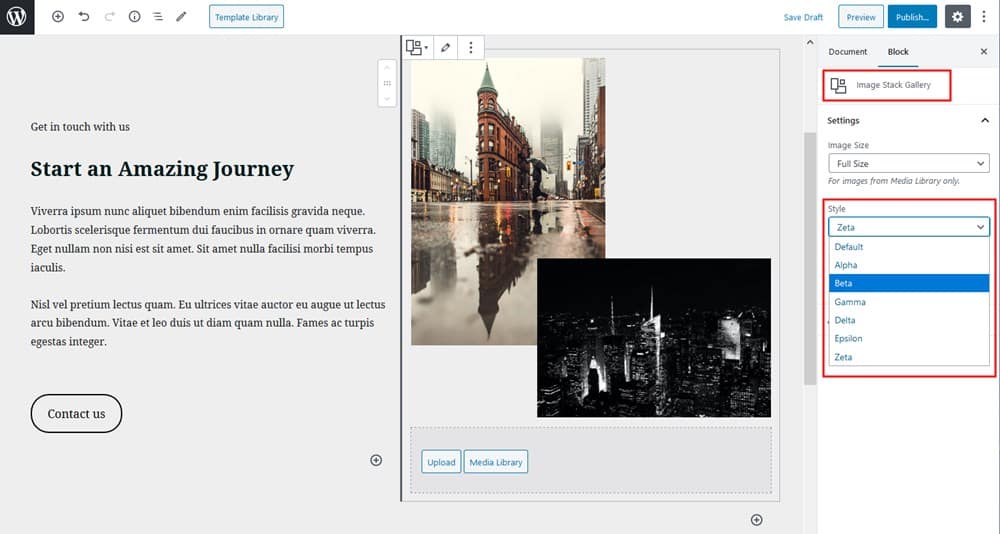1000x534 pixels.
Task: Redo the last undone change
Action: [109, 17]
